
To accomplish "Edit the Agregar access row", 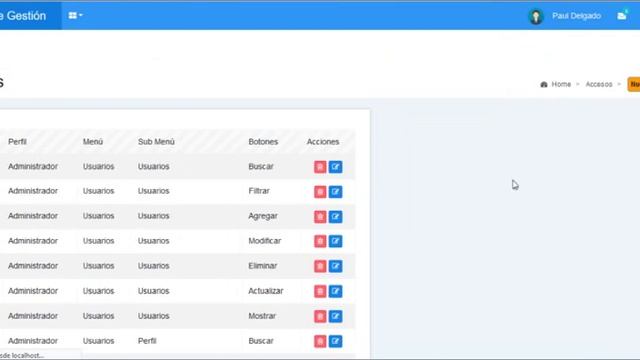I will point(336,217).
